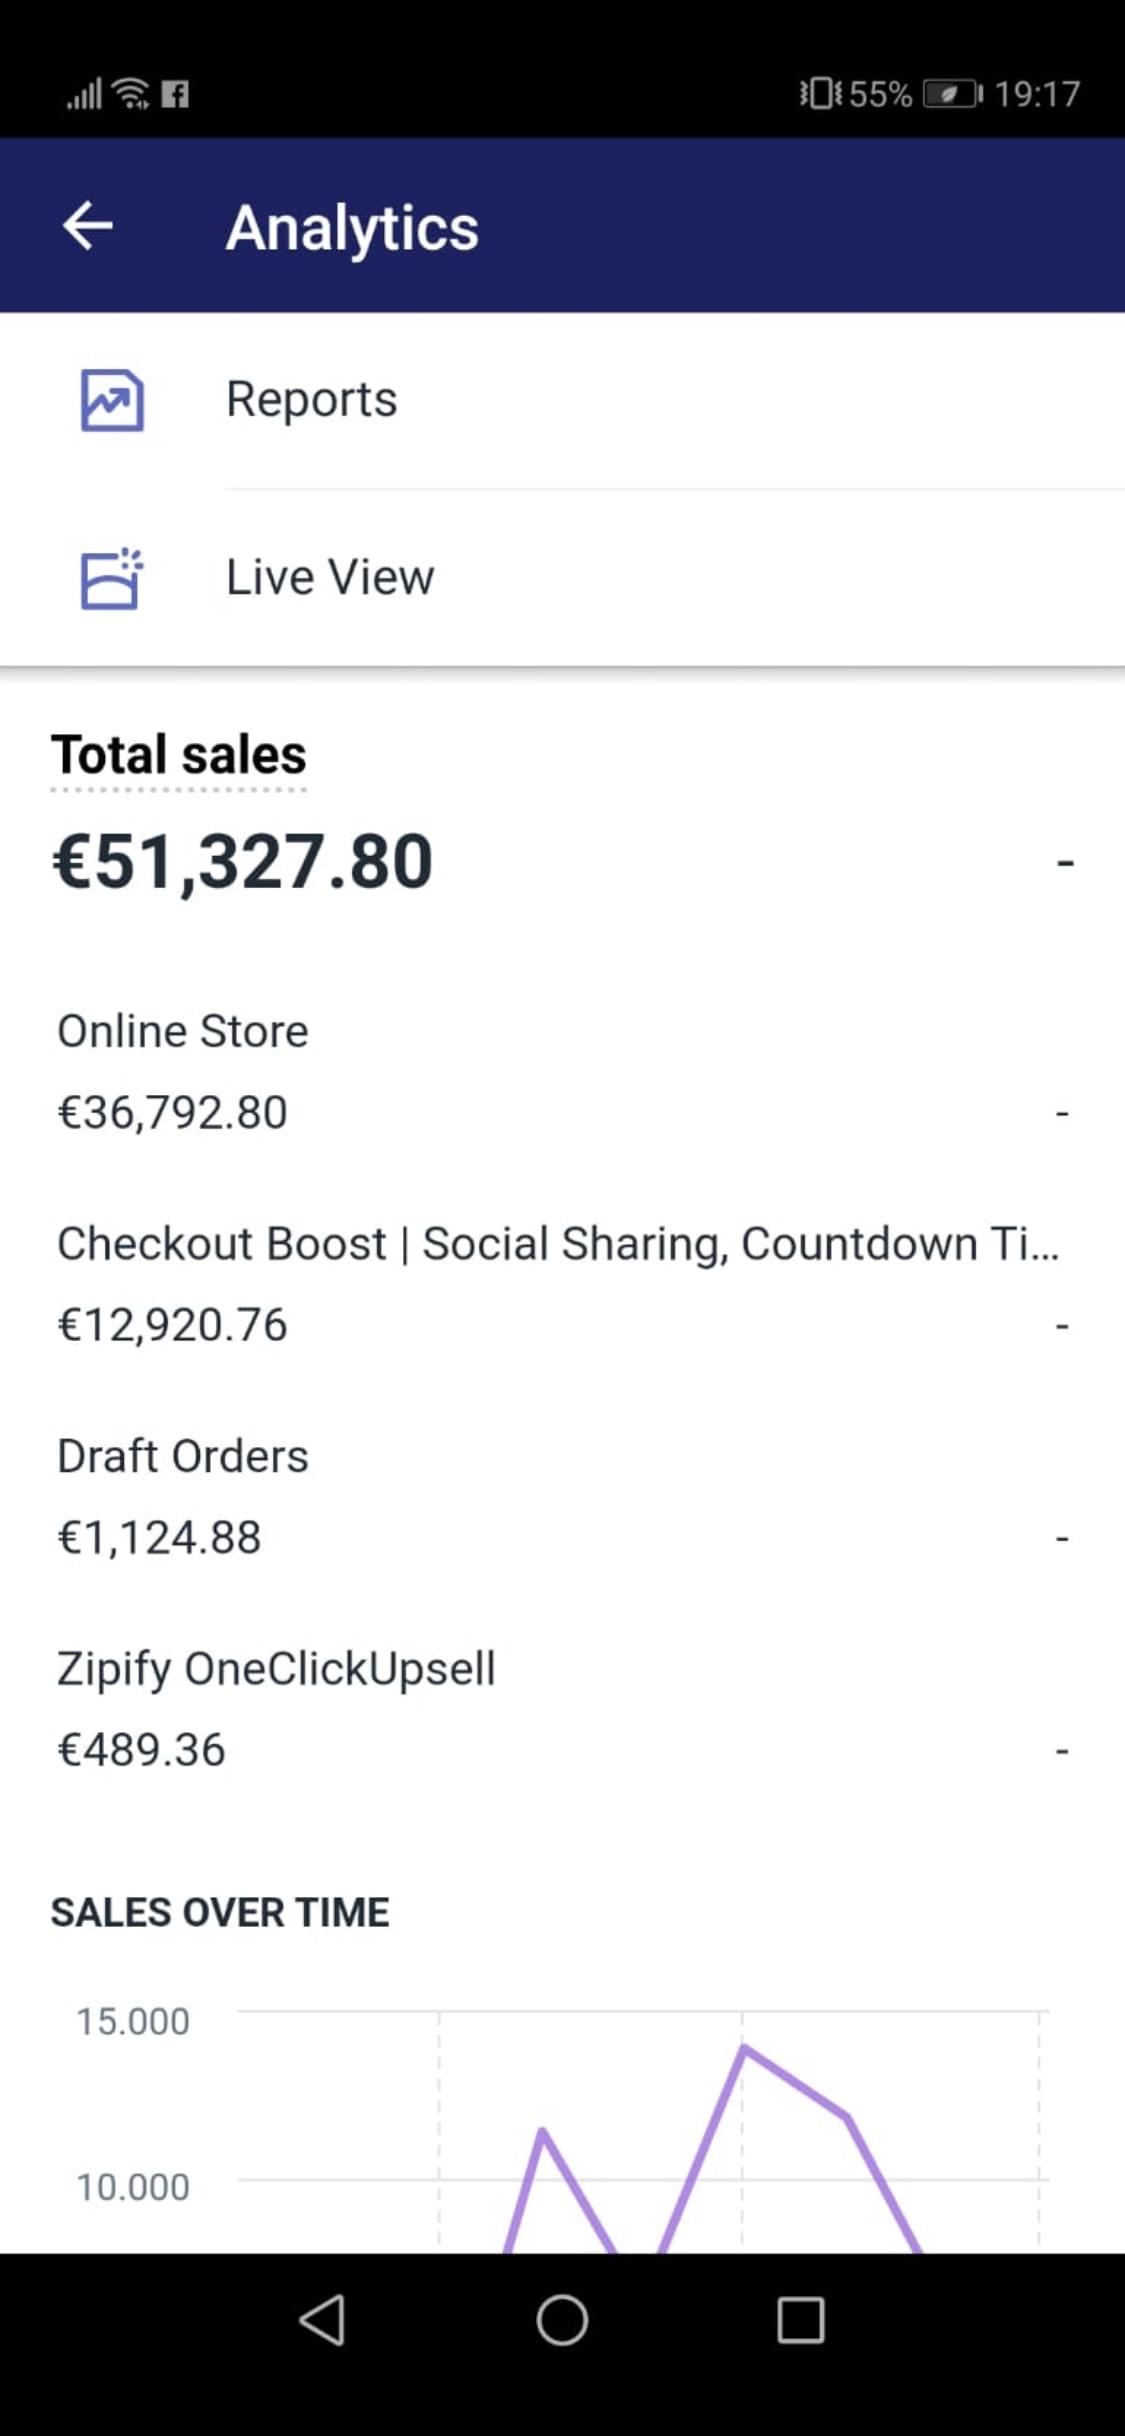1125x2436 pixels.
Task: Select the Zipify OneClickUpsell row
Action: 562,1709
